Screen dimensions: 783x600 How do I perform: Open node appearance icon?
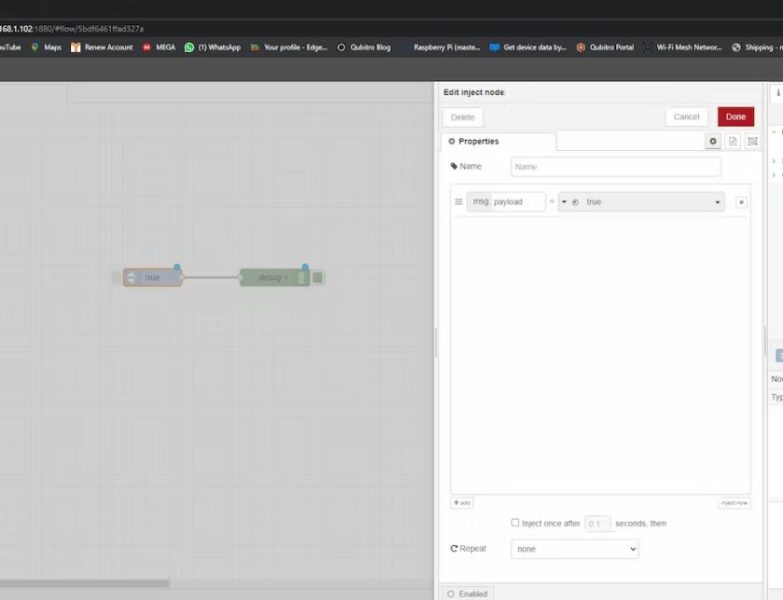pyautogui.click(x=752, y=142)
